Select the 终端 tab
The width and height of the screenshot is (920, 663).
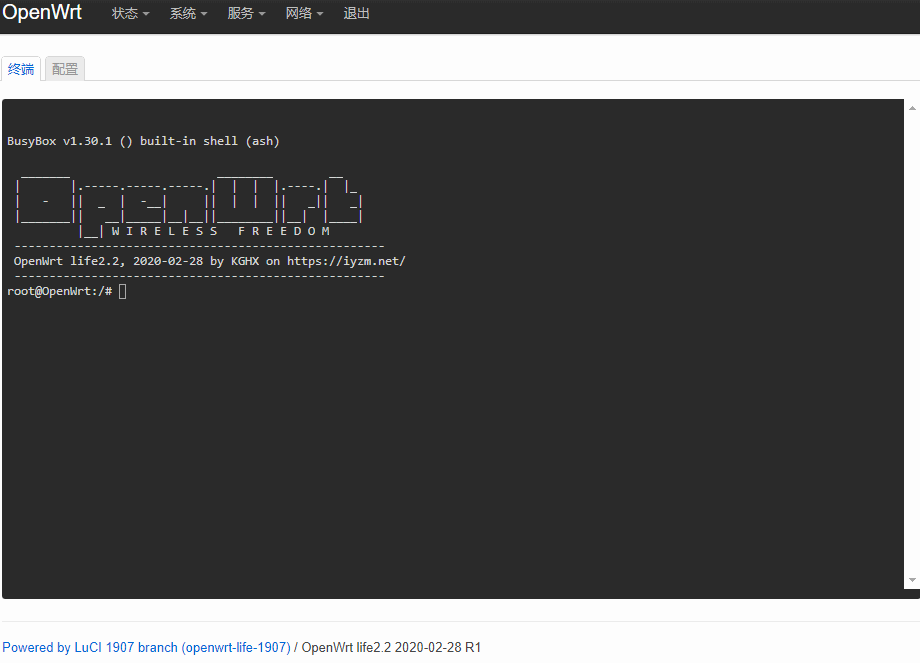coord(21,68)
